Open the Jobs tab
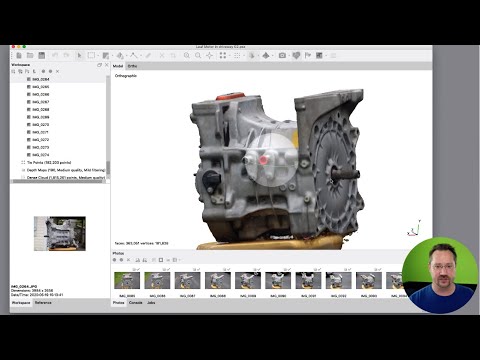 pyautogui.click(x=151, y=303)
